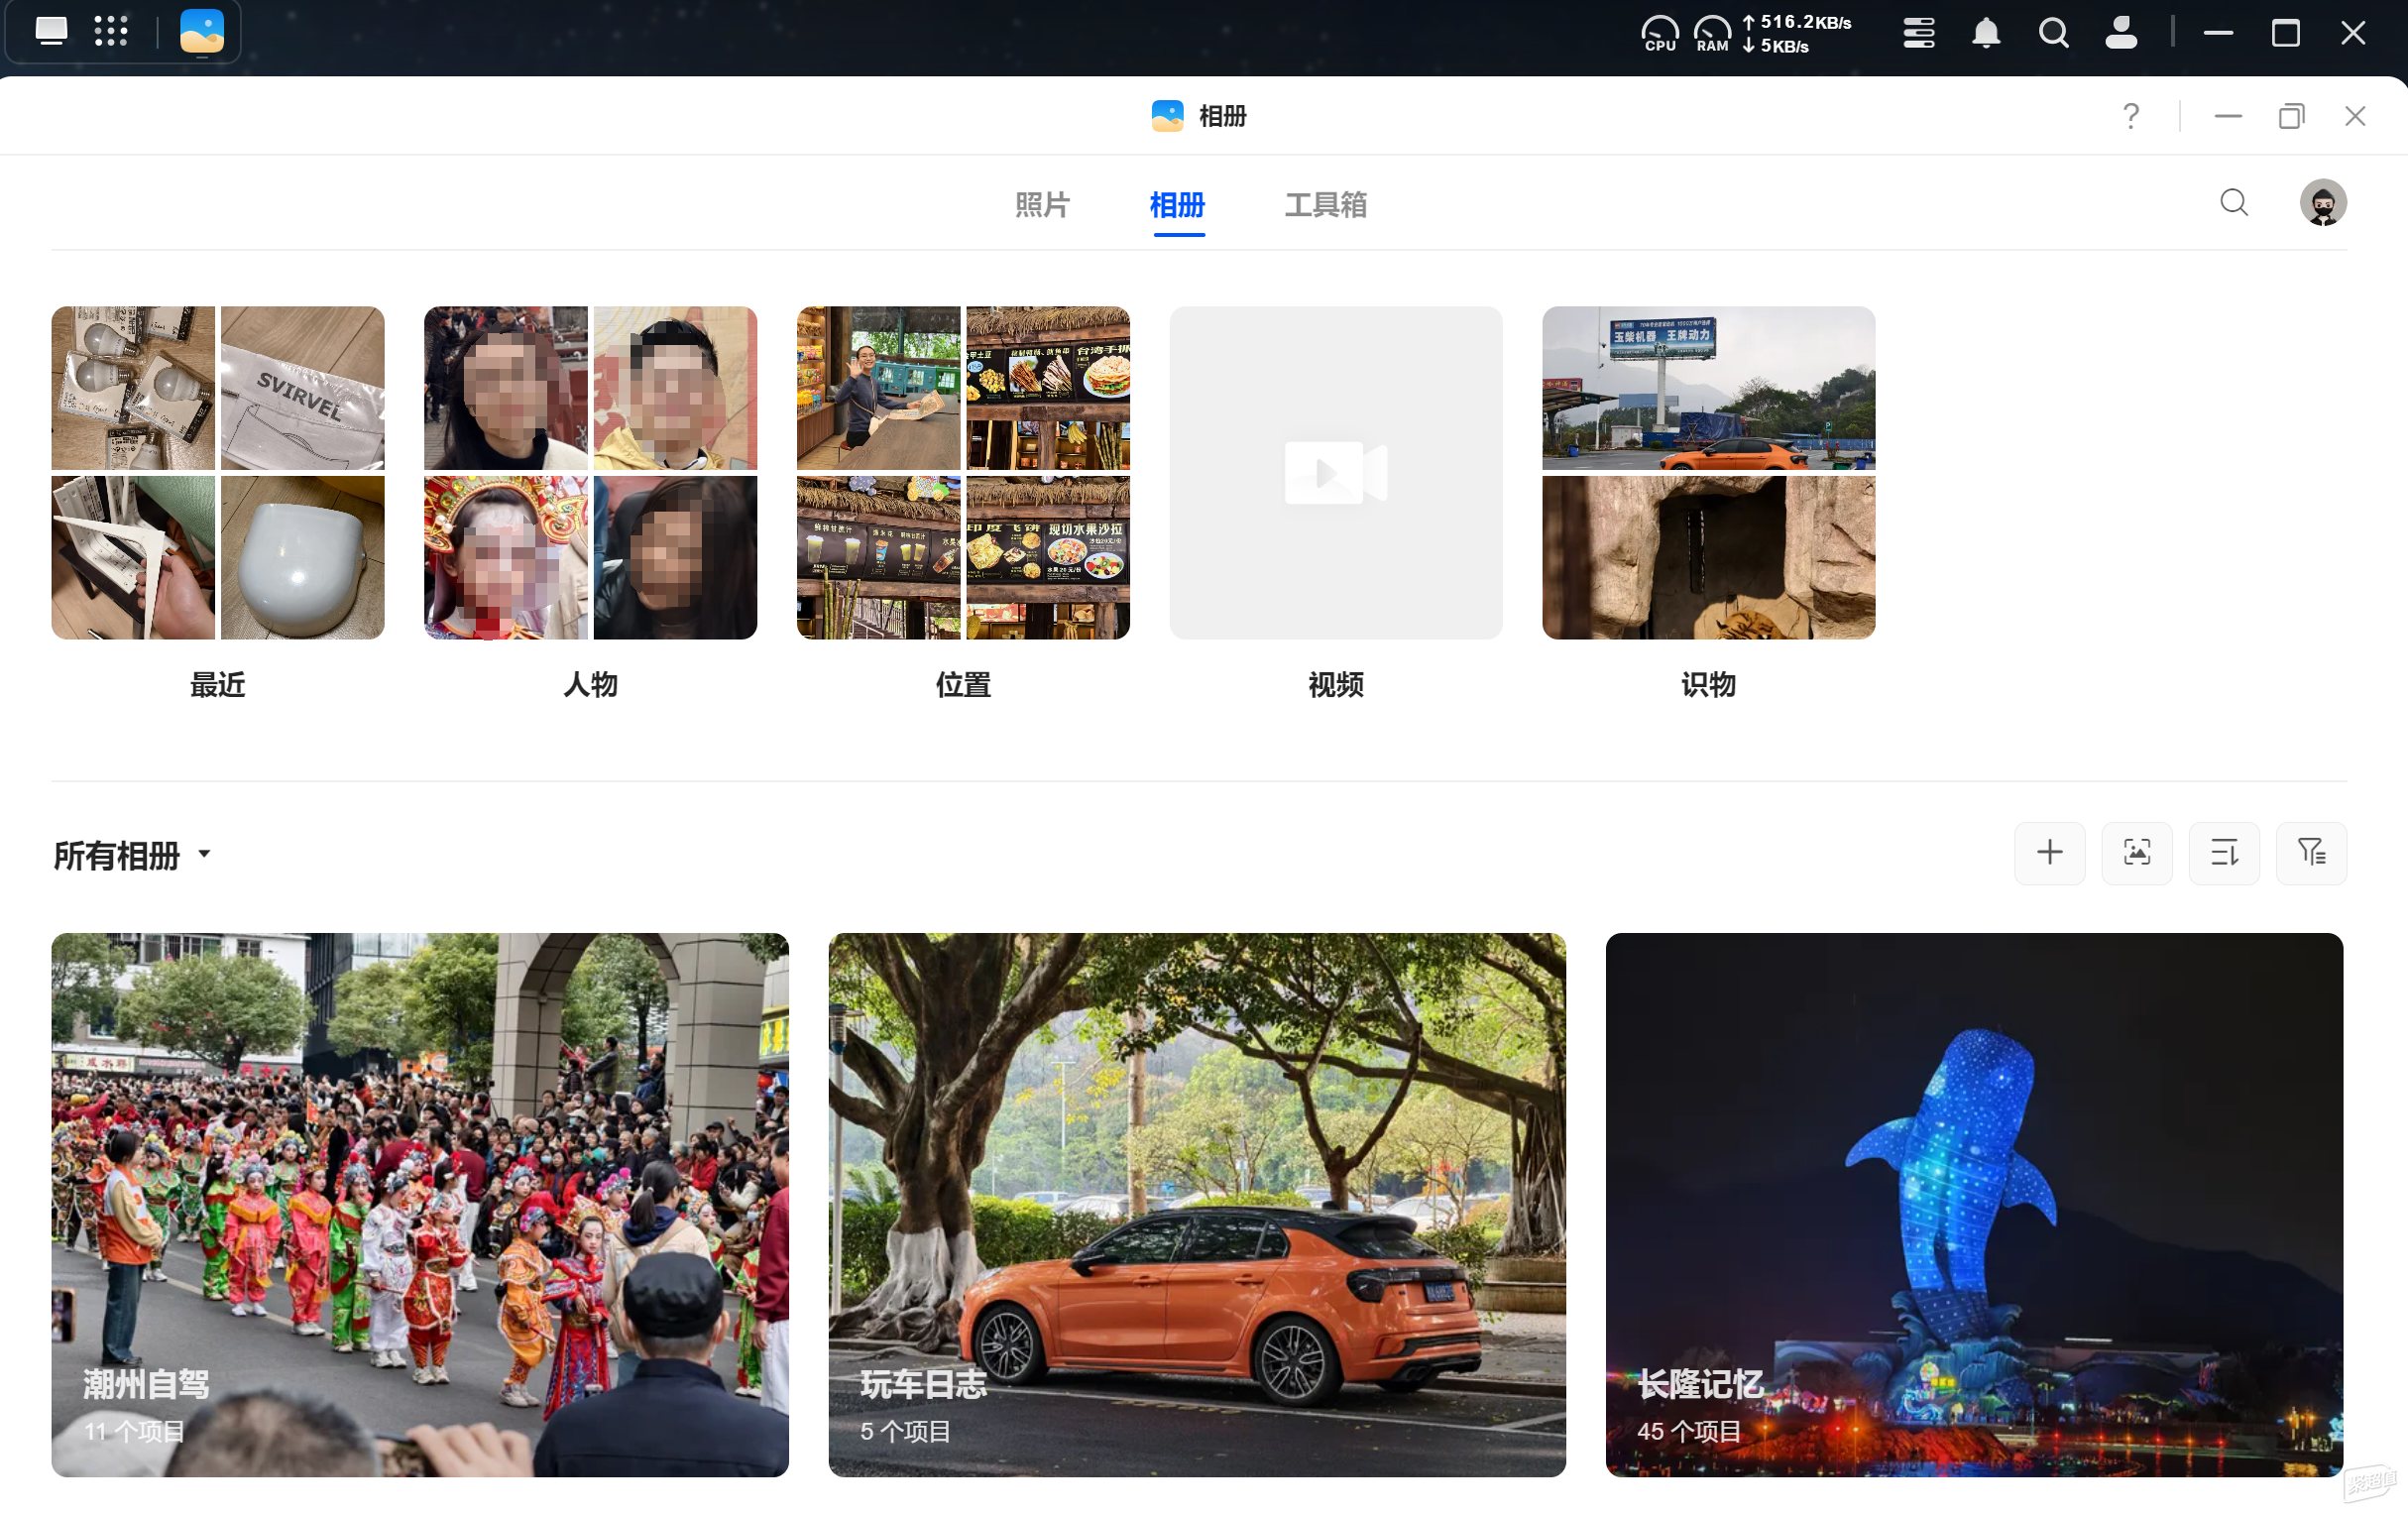Screen dimensions: 2408x1514
Task: Open the task manager list icon
Action: point(1918,33)
